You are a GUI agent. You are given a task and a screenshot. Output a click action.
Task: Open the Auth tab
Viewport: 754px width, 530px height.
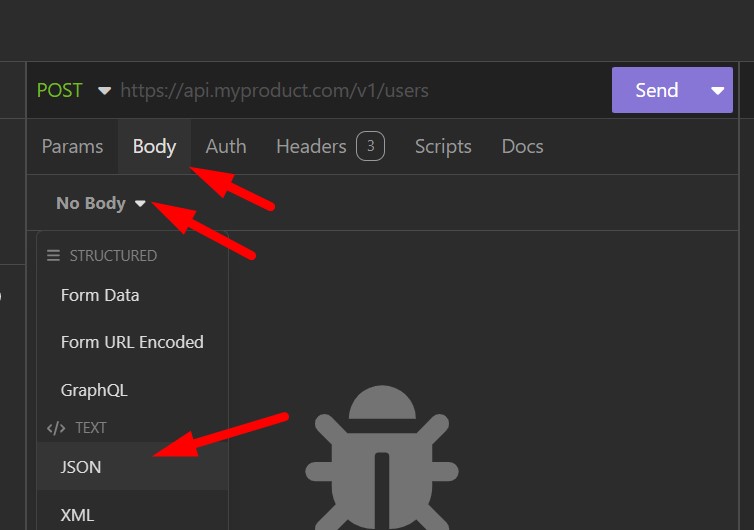point(226,147)
